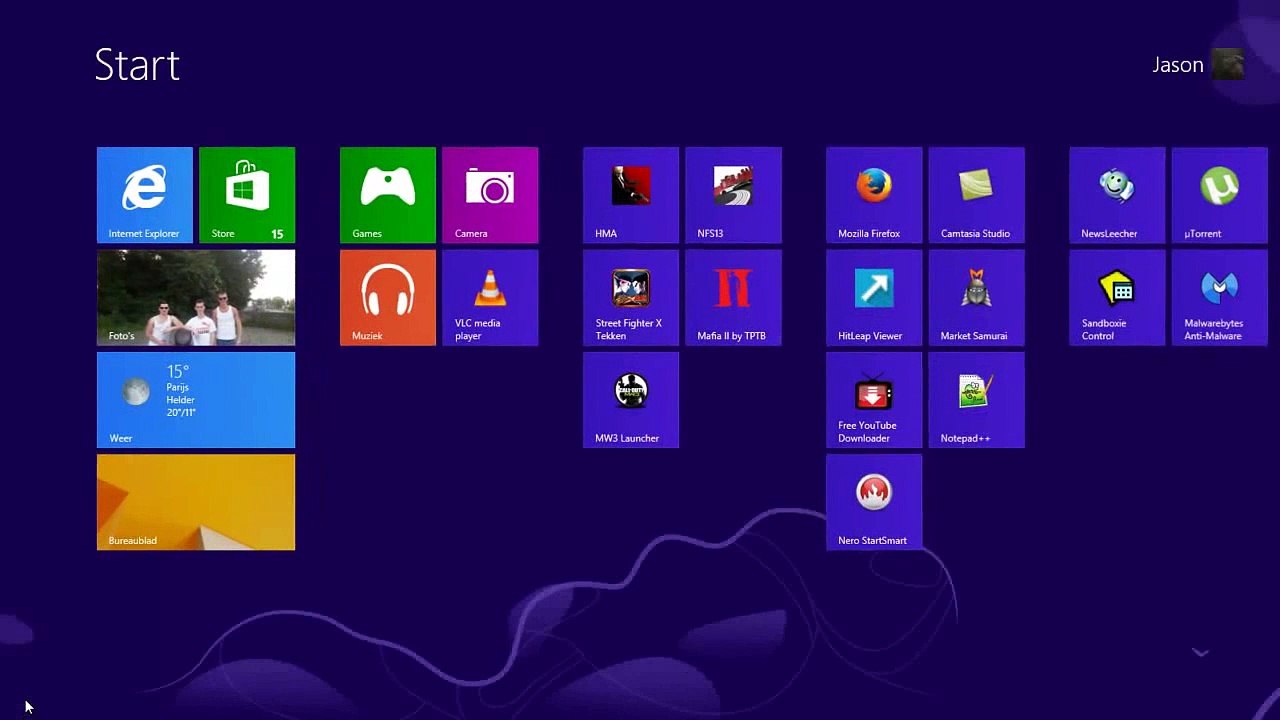Start the MW3 Launcher tile
Viewport: 1280px width, 720px height.
point(631,400)
